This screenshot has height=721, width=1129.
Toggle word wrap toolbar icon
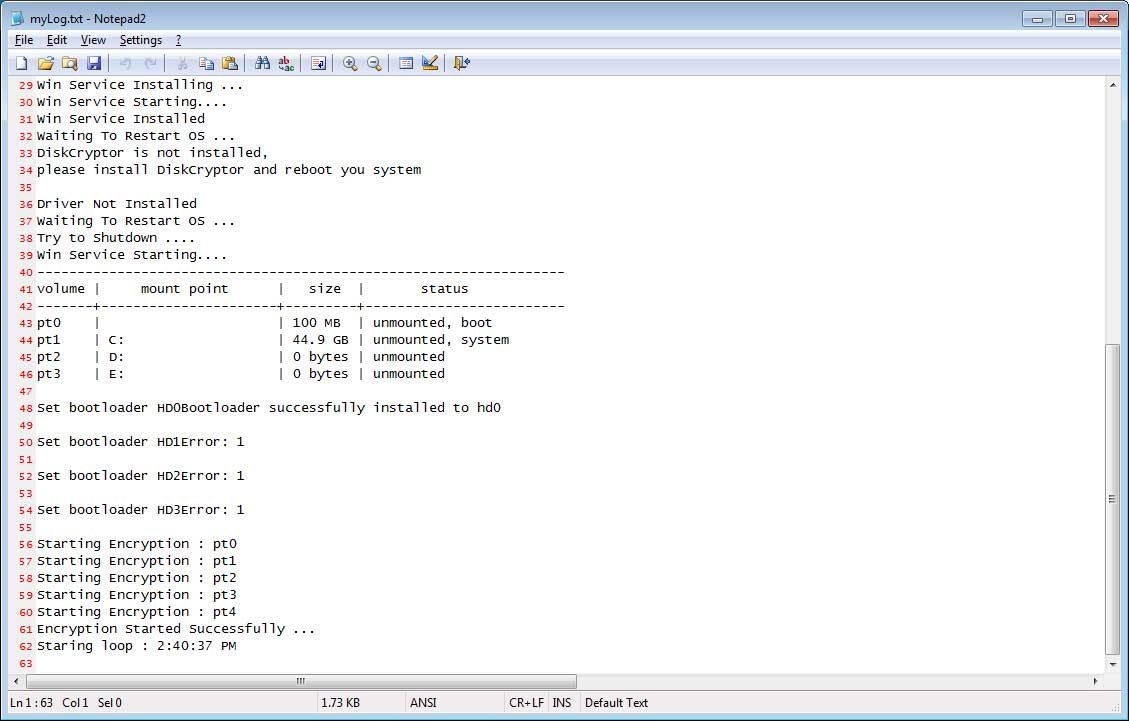318,63
